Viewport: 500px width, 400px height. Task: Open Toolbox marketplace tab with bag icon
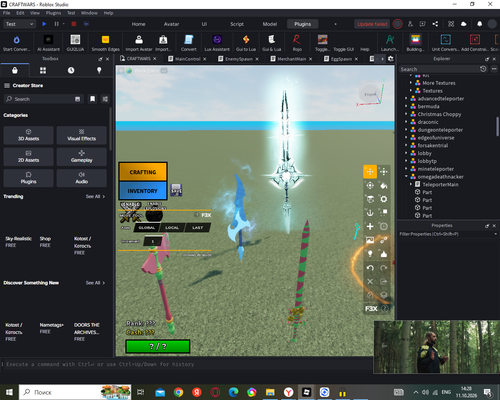tap(15, 70)
